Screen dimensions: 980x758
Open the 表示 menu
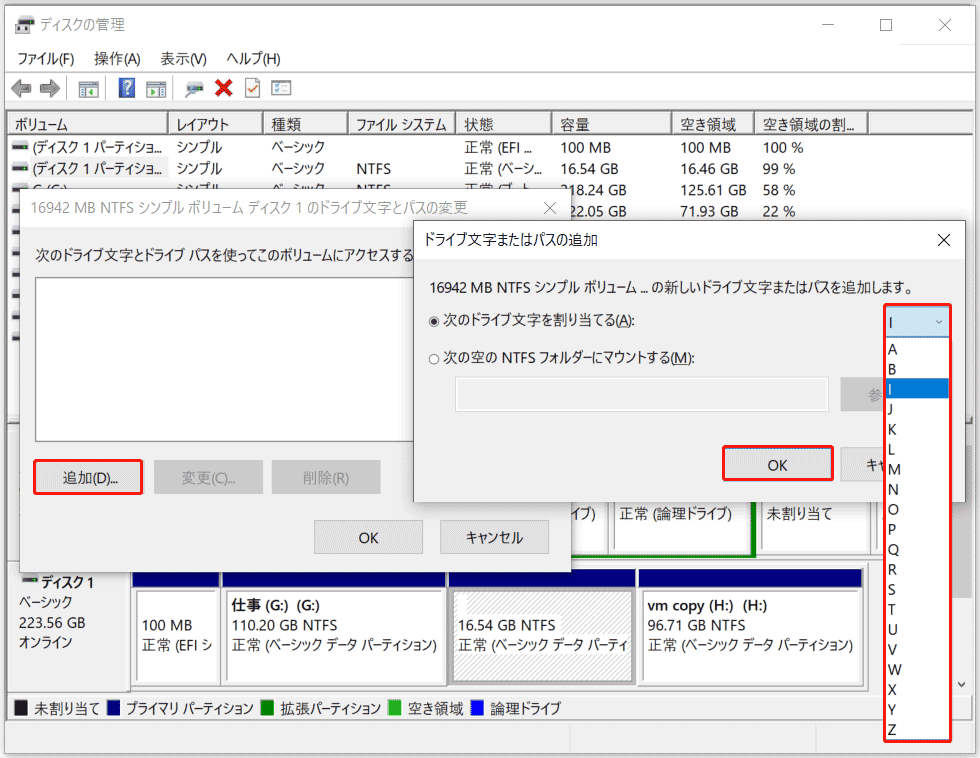pyautogui.click(x=181, y=59)
